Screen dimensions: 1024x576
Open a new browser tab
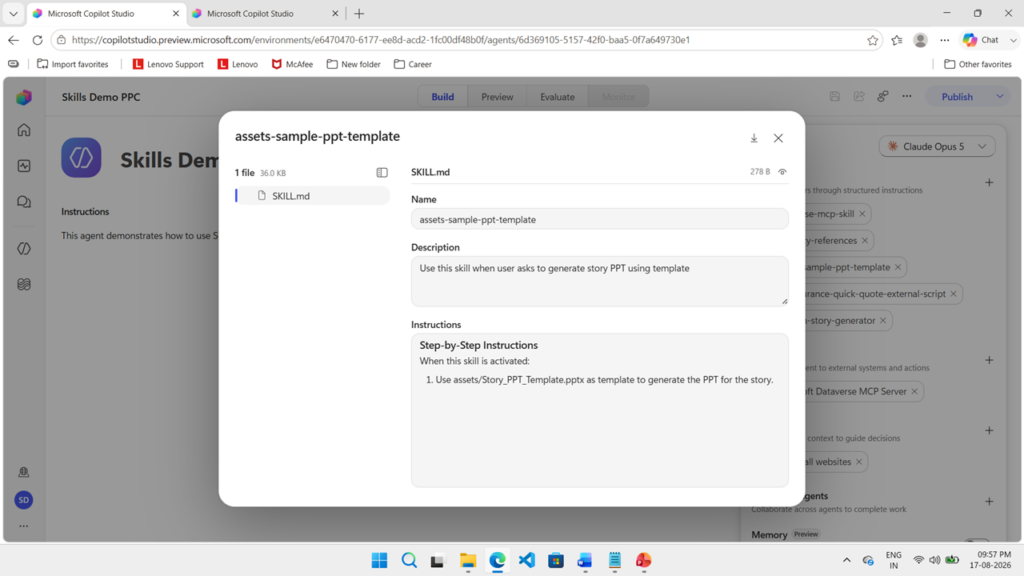click(359, 13)
